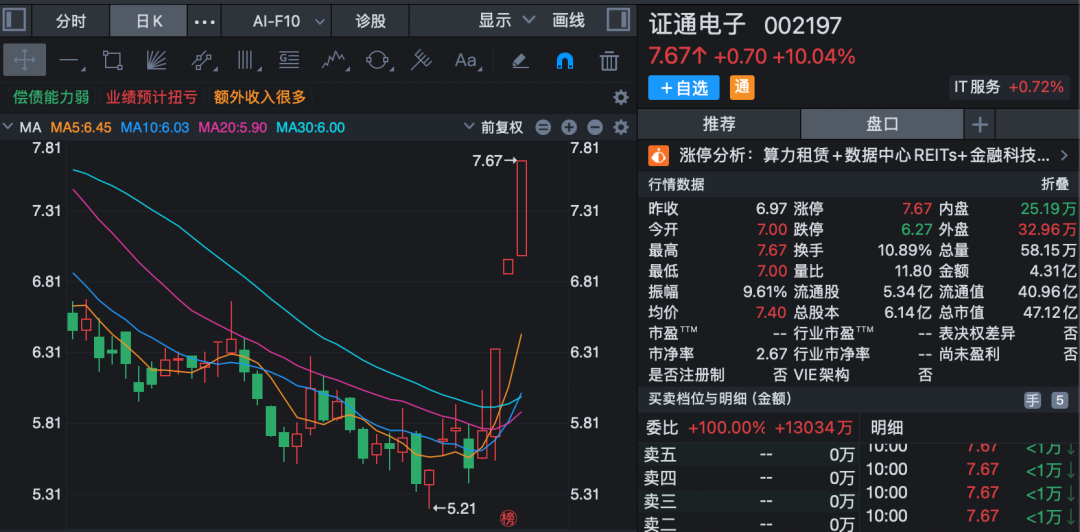Toggle the left sidebar panel icon
Viewport: 1080px width, 532px height.
click(14, 19)
